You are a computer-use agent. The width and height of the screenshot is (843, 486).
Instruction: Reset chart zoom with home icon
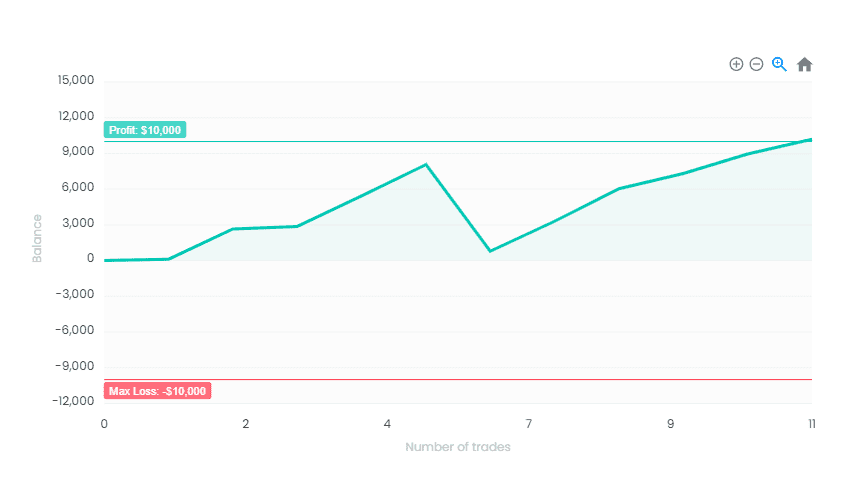pyautogui.click(x=804, y=64)
